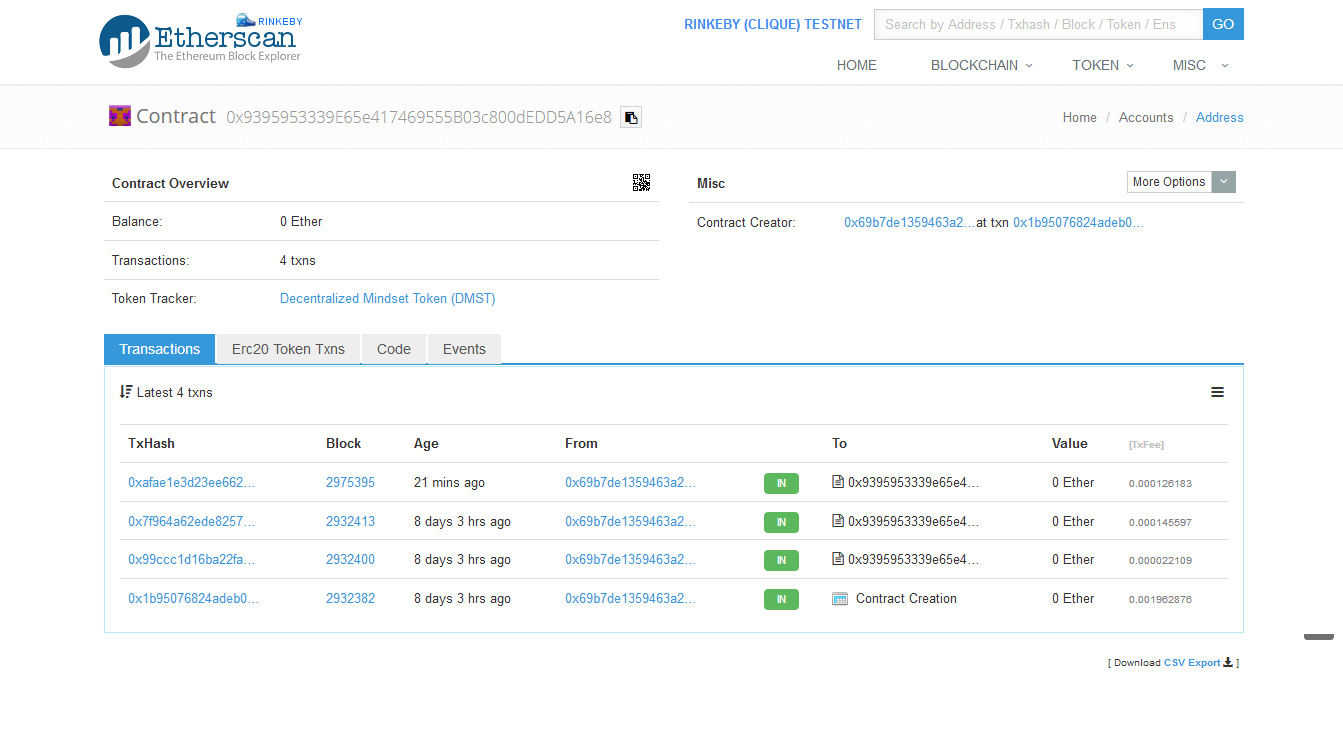Viewport: 1343px width, 737px height.
Task: Click the IN badge for block 2932400
Action: [781, 560]
